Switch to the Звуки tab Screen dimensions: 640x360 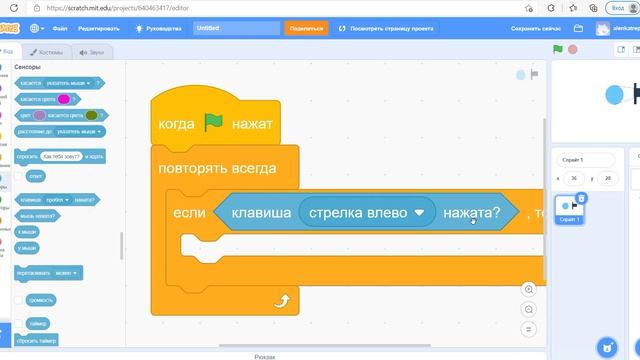tap(92, 52)
